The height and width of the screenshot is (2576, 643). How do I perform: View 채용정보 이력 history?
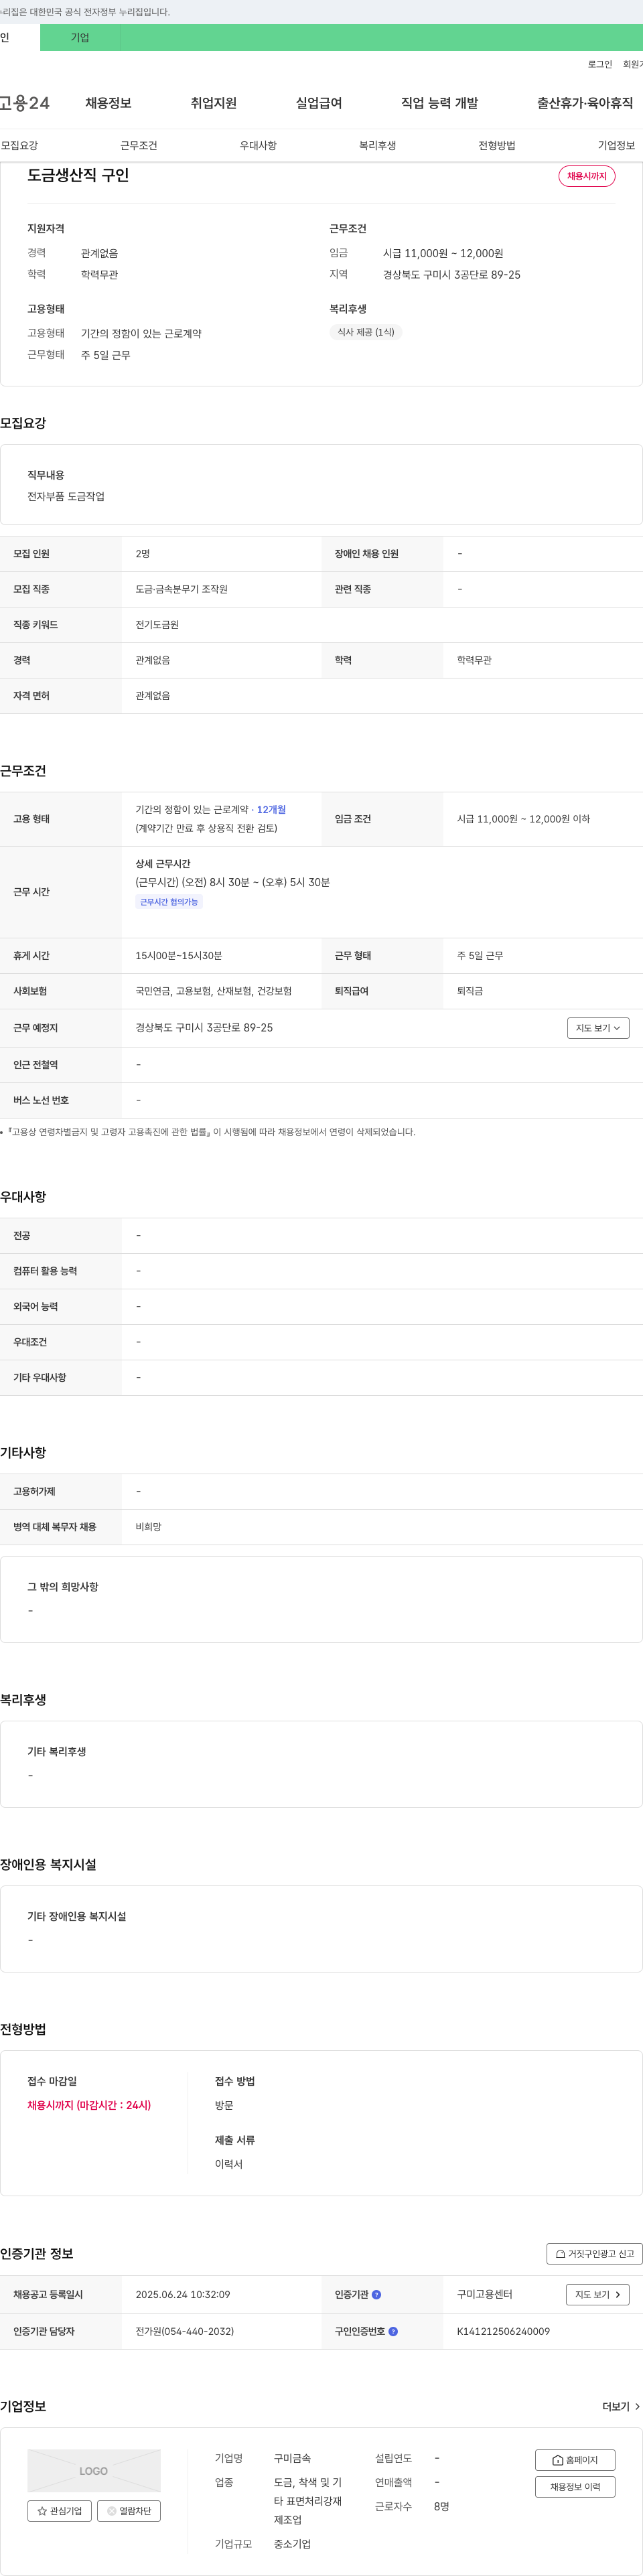coord(575,2487)
